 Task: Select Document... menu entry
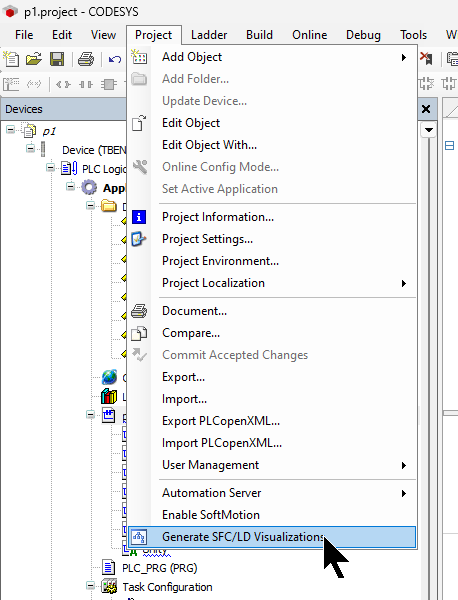pyautogui.click(x=272, y=311)
